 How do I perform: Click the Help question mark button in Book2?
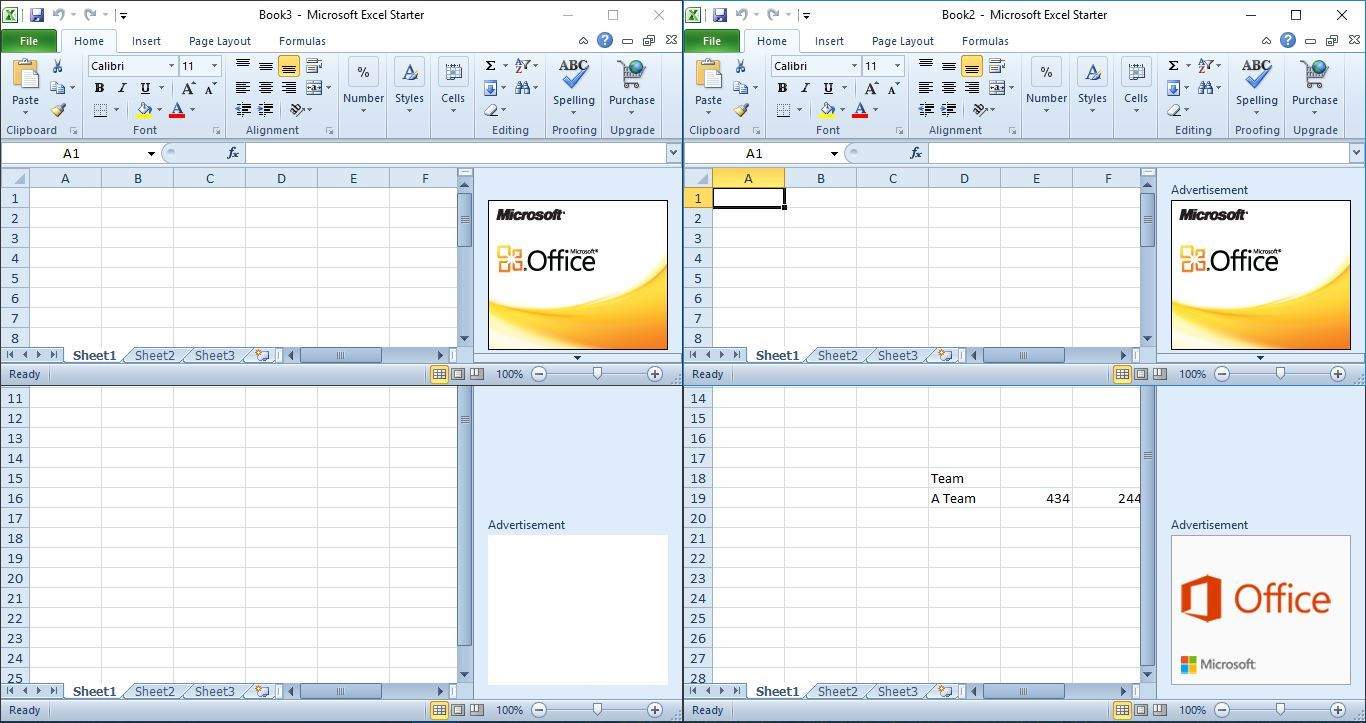1287,41
